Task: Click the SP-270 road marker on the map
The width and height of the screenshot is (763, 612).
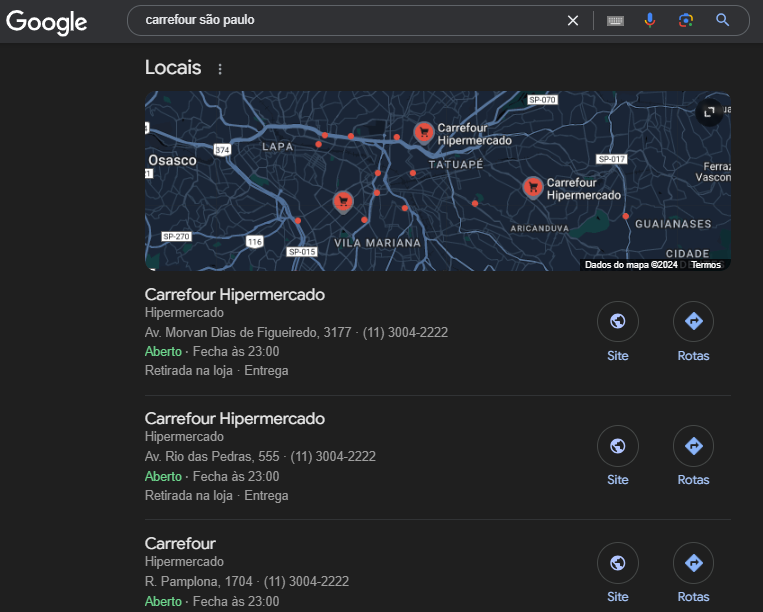Action: 176,236
